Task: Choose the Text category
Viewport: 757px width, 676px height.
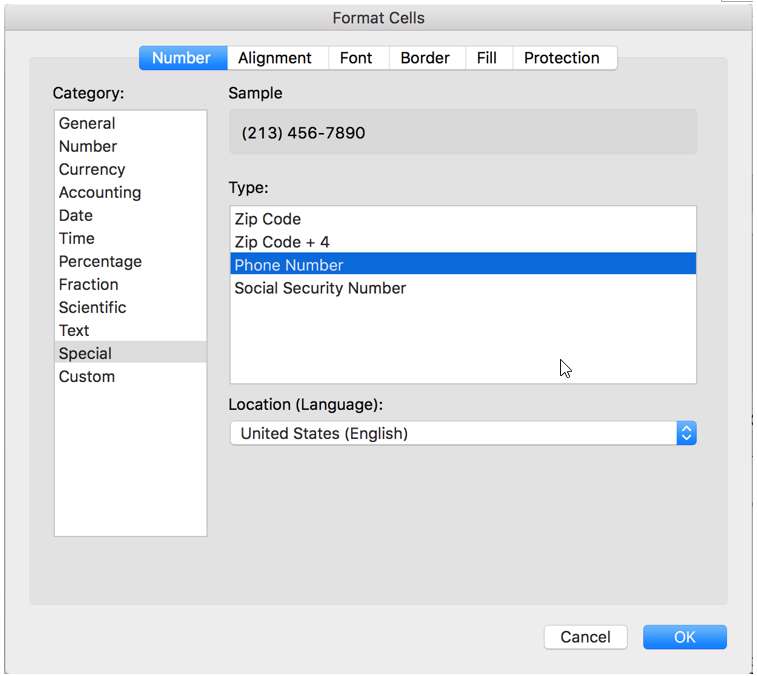Action: tap(130, 330)
